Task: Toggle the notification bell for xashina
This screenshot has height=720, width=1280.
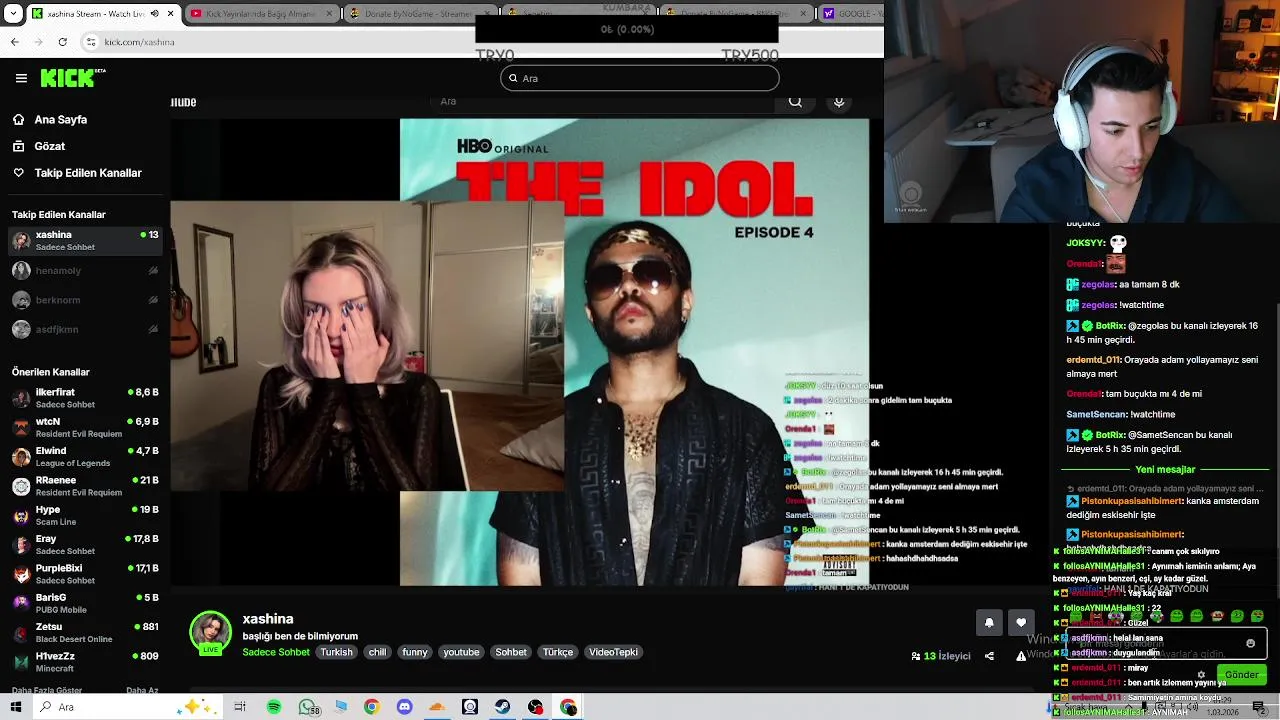Action: (x=989, y=622)
